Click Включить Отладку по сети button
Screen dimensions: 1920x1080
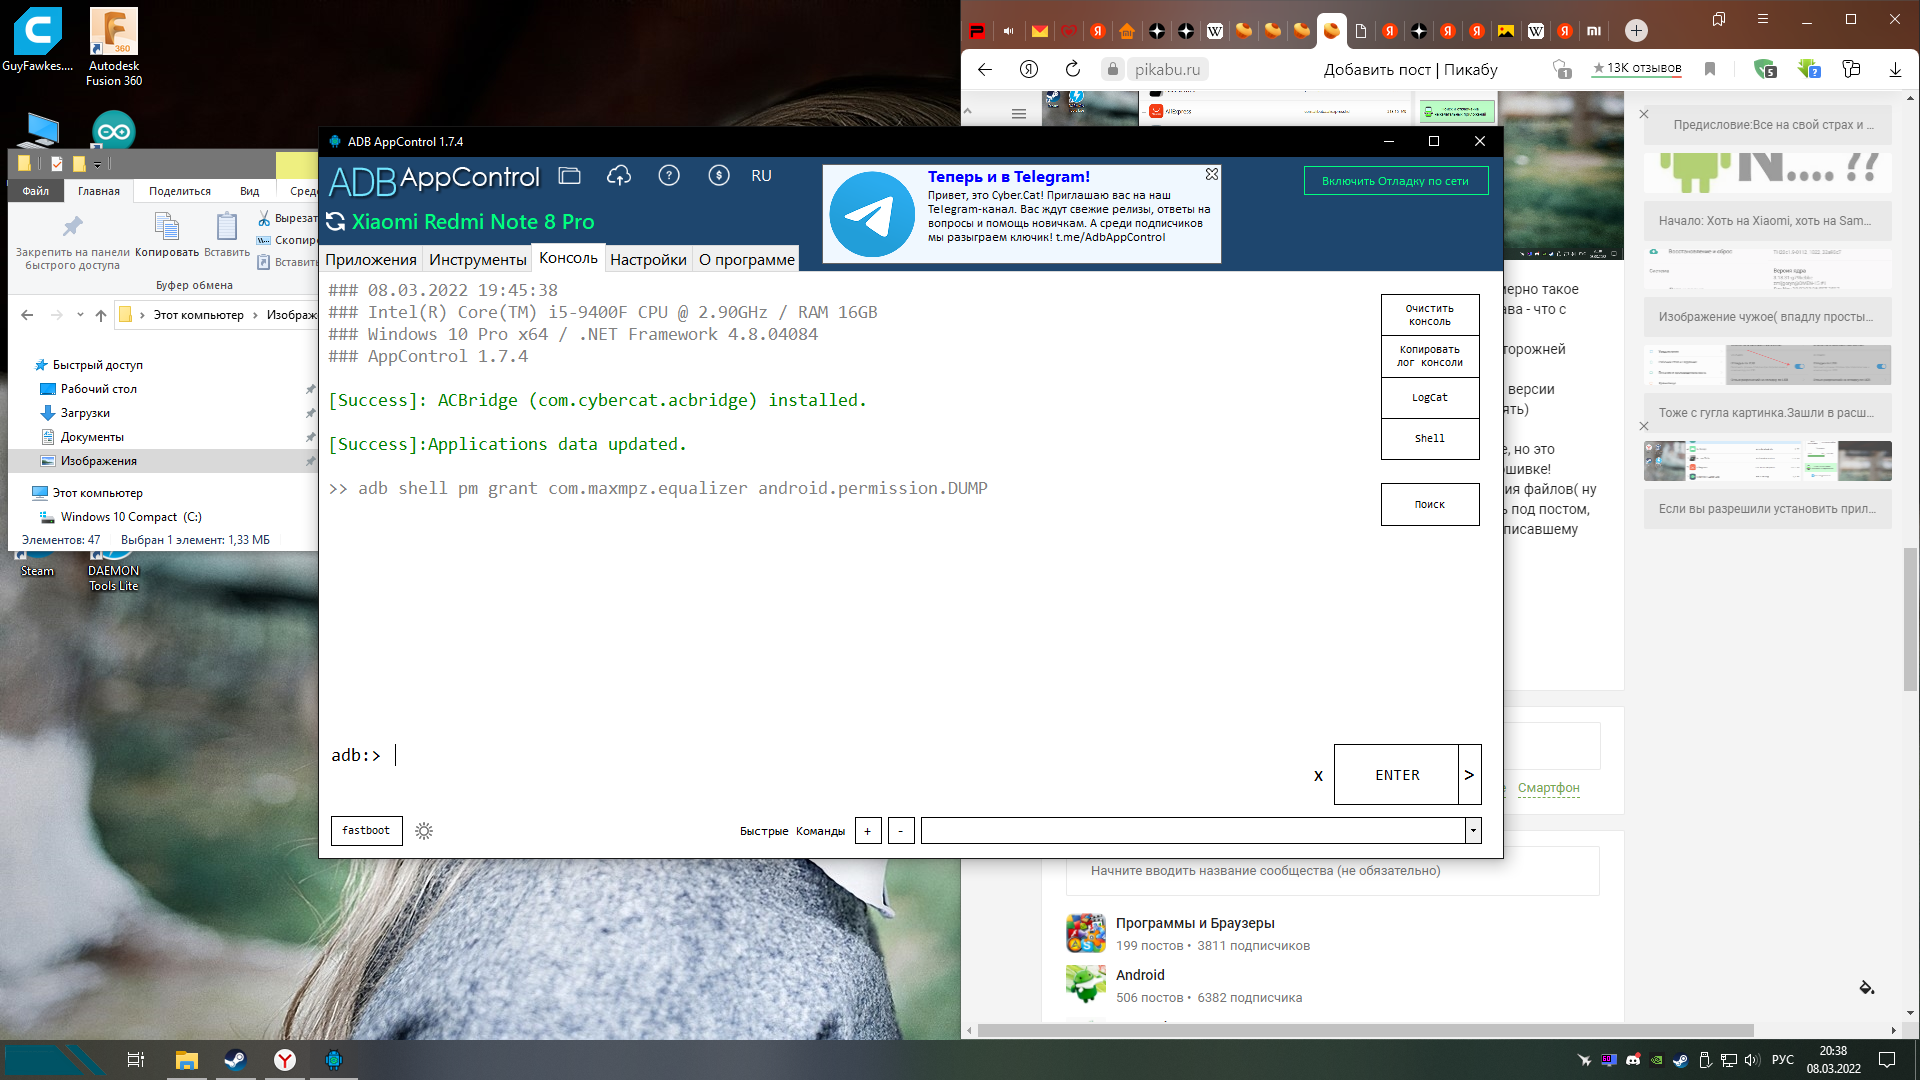click(x=1395, y=181)
